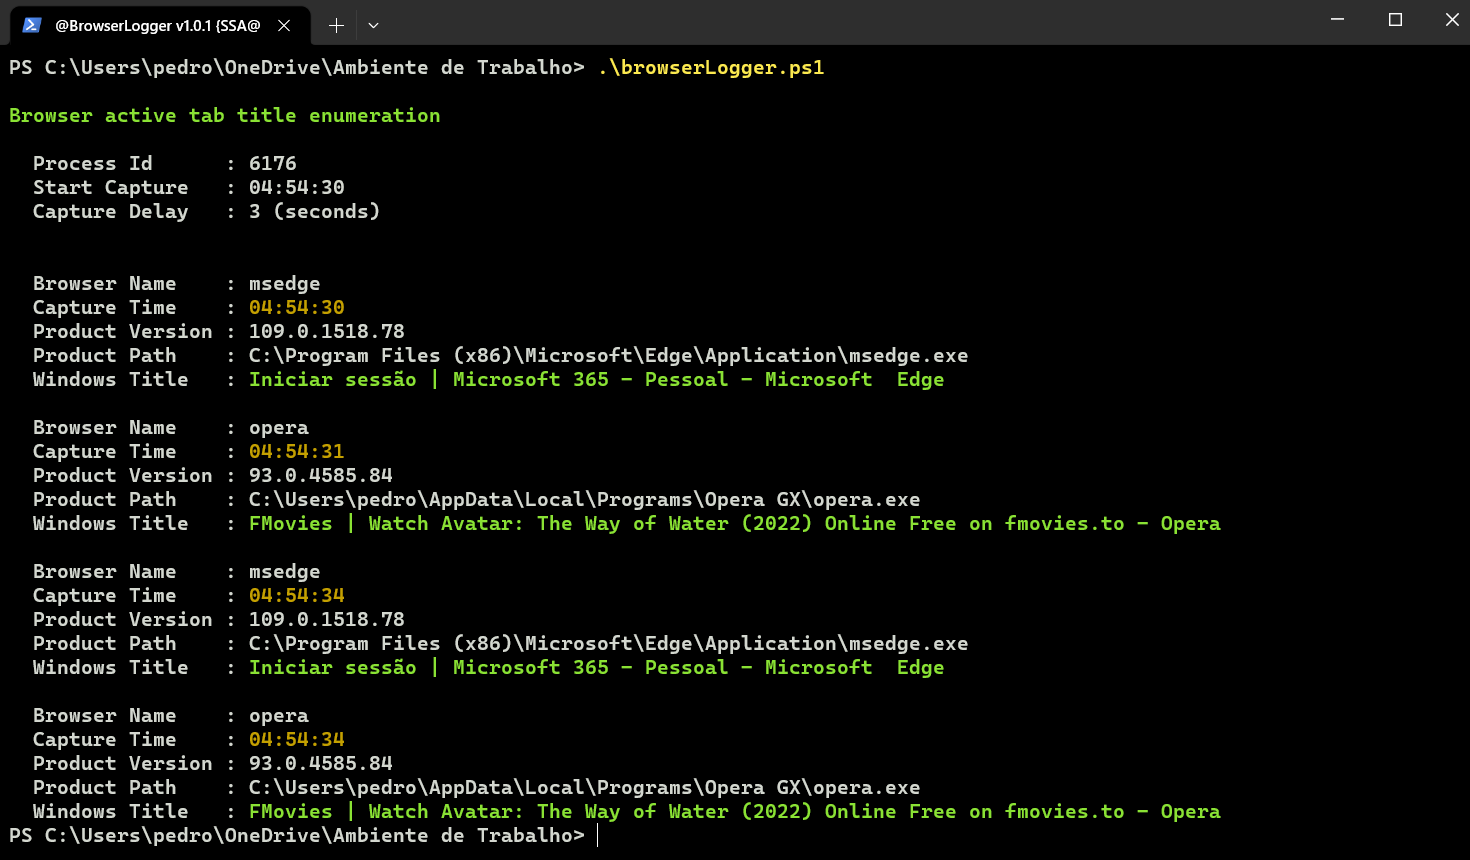
Task: Click the orange capture time 04:54:30
Action: pos(297,308)
